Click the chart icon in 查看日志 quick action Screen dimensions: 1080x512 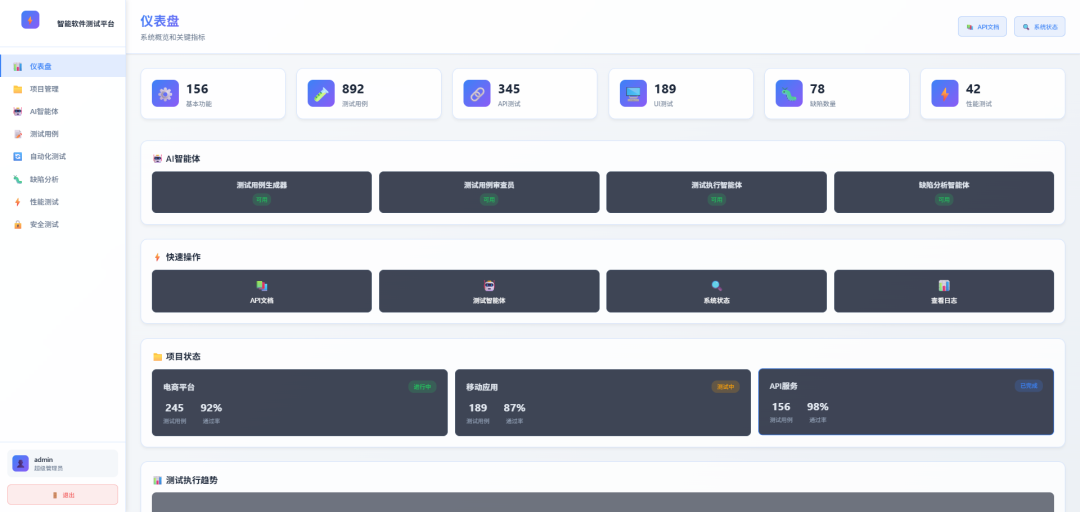[944, 285]
